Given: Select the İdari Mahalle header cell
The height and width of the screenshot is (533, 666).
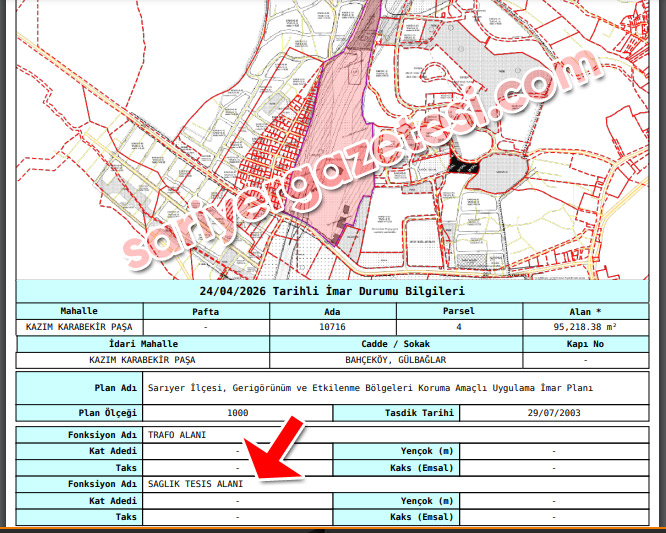Looking at the screenshot, I should tap(142, 343).
